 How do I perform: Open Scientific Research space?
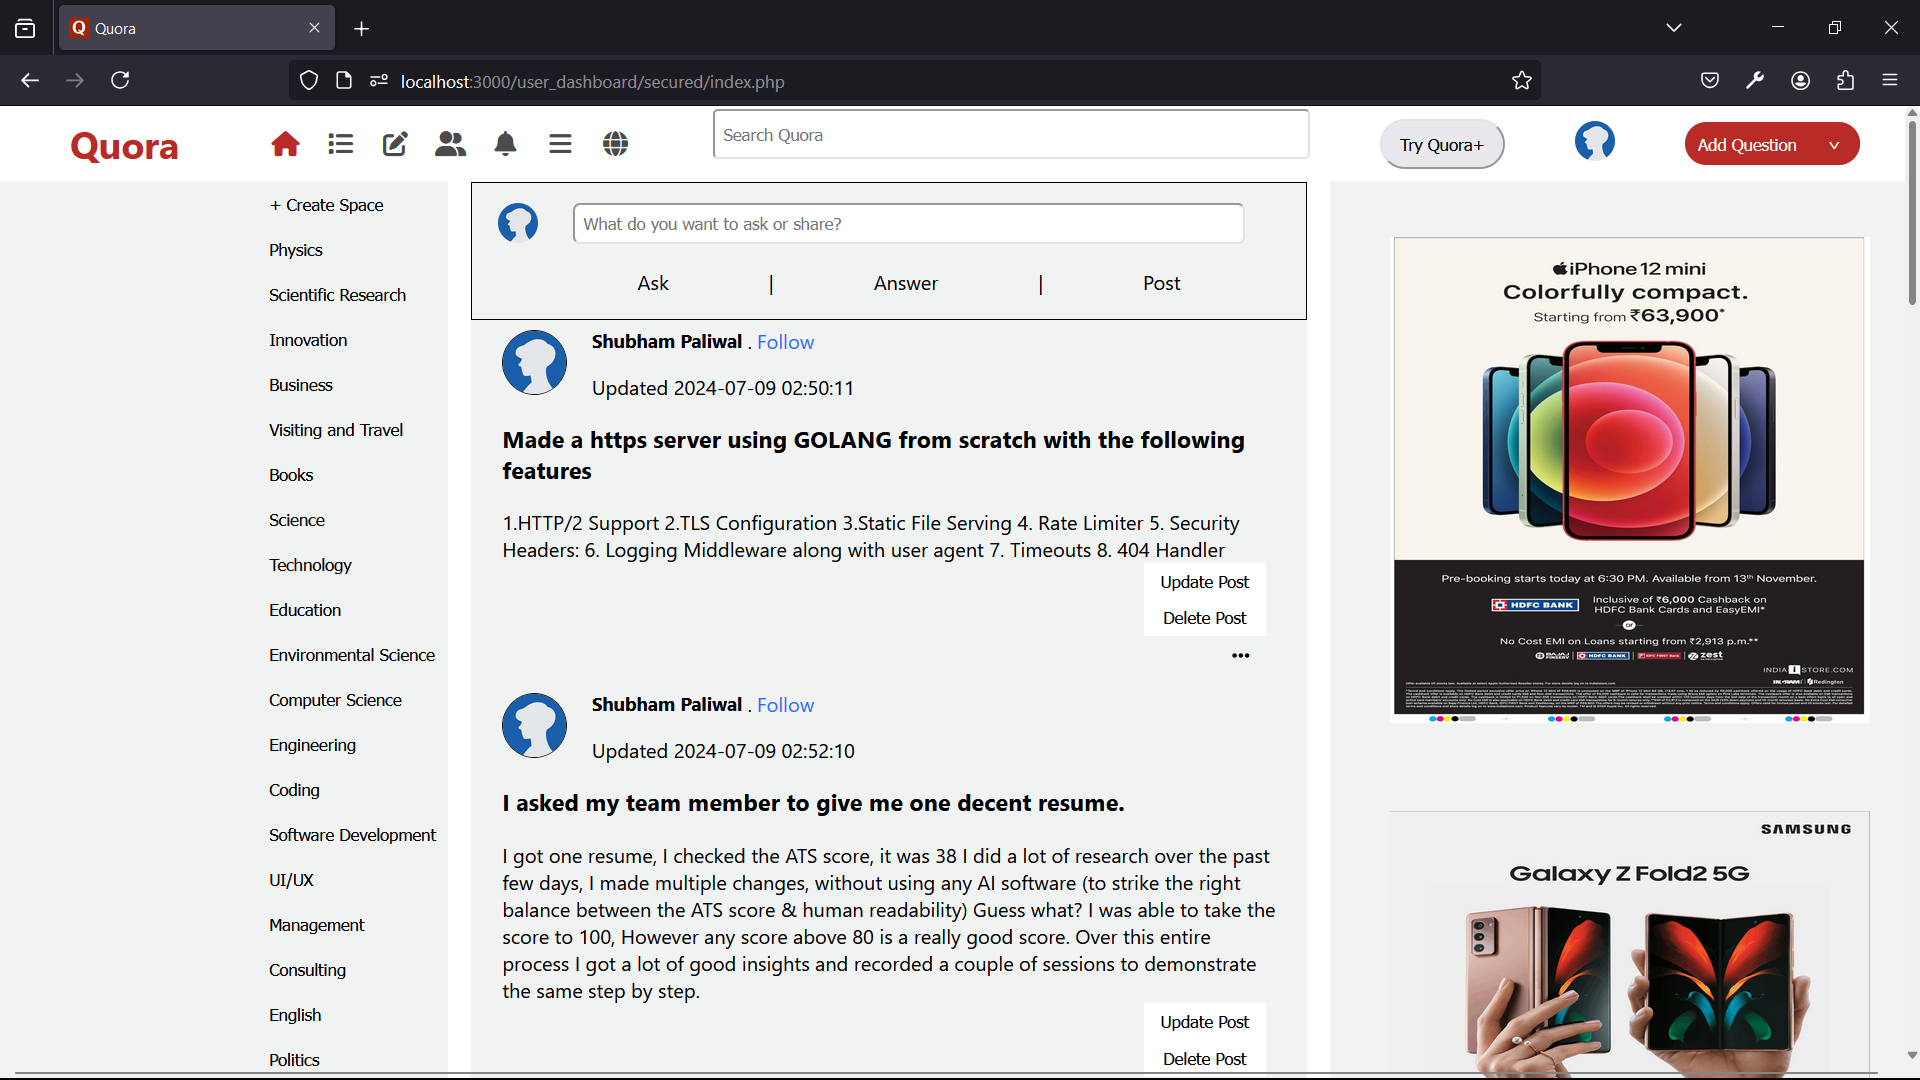pyautogui.click(x=337, y=295)
